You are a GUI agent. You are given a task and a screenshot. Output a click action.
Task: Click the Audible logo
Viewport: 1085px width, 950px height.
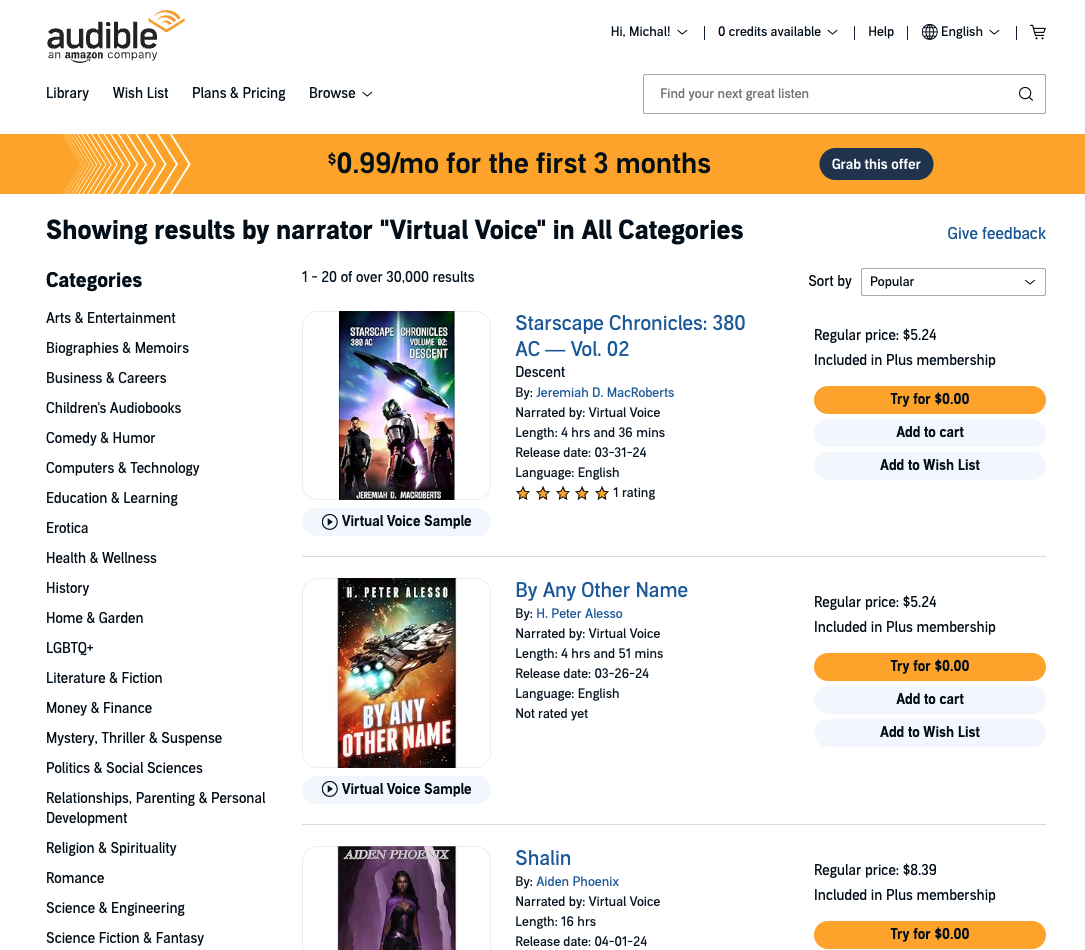pos(107,36)
